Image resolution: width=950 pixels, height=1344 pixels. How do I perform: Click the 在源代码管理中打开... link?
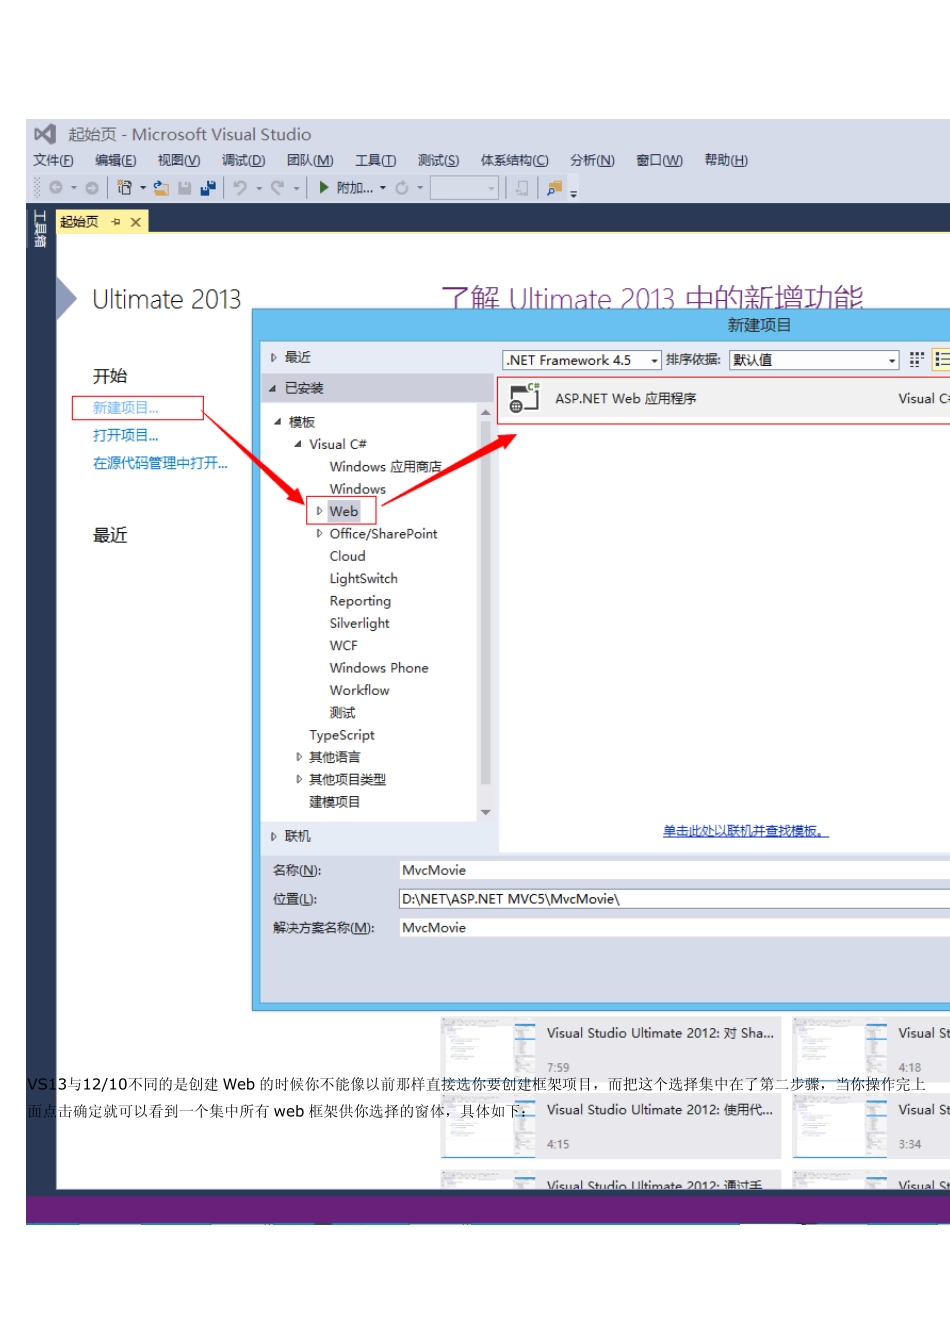(160, 463)
